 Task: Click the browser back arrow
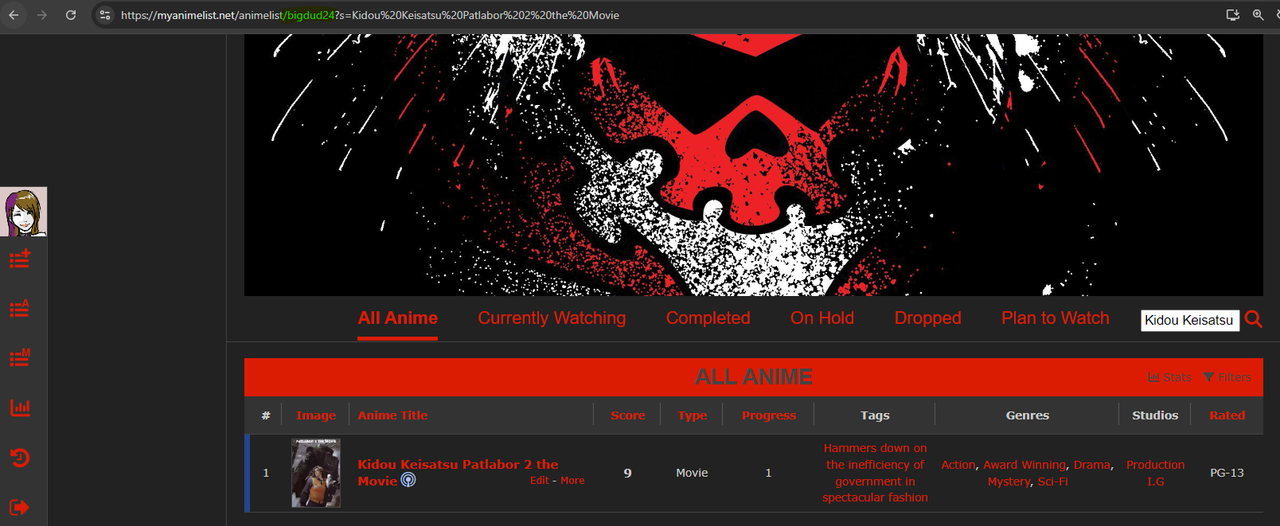tap(14, 15)
